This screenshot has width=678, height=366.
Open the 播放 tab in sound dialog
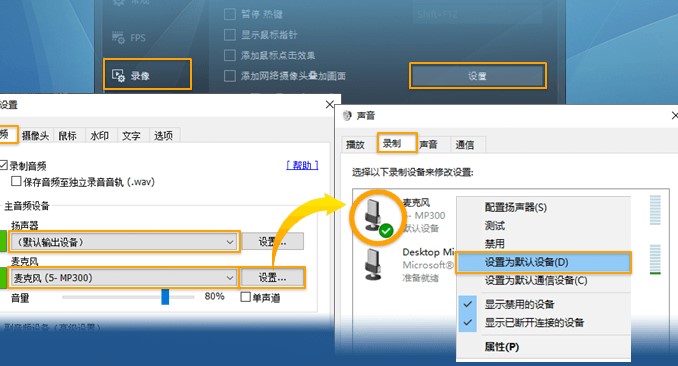356,144
